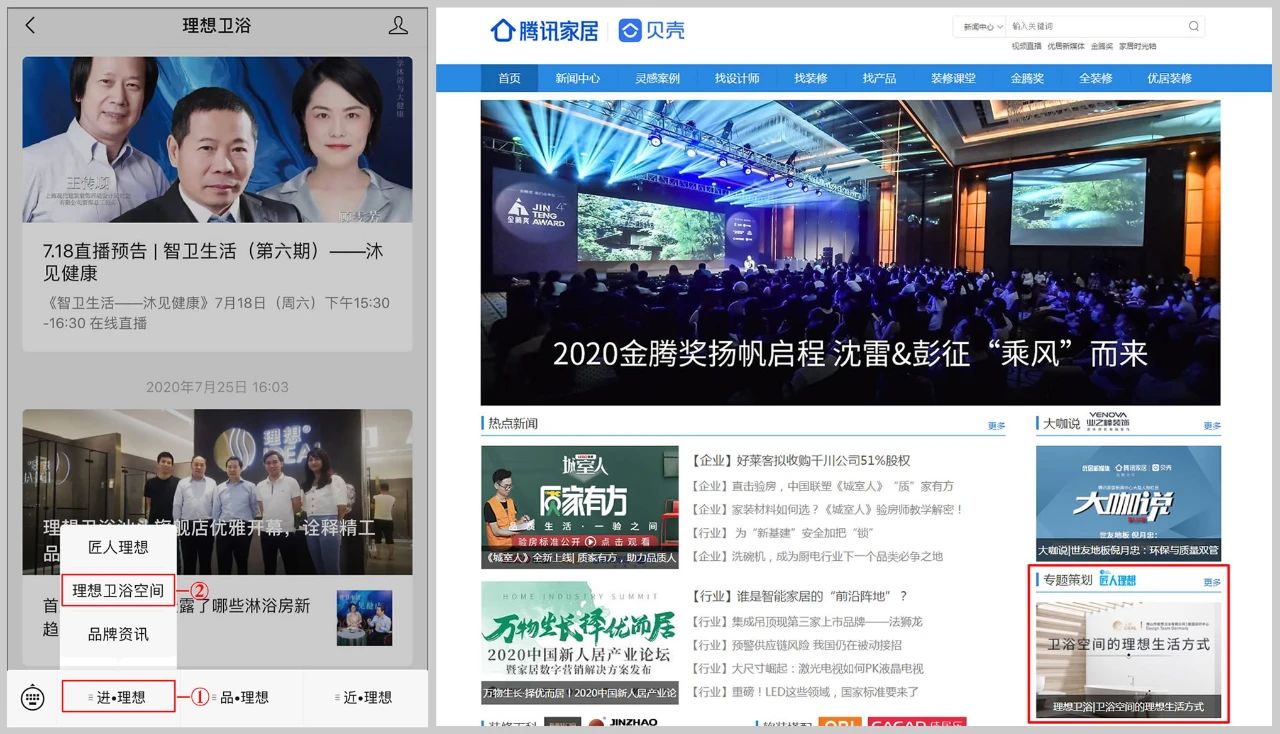Open the 2020金腾奖扬帆启程 hero banner
1280x734 pixels.
[850, 252]
